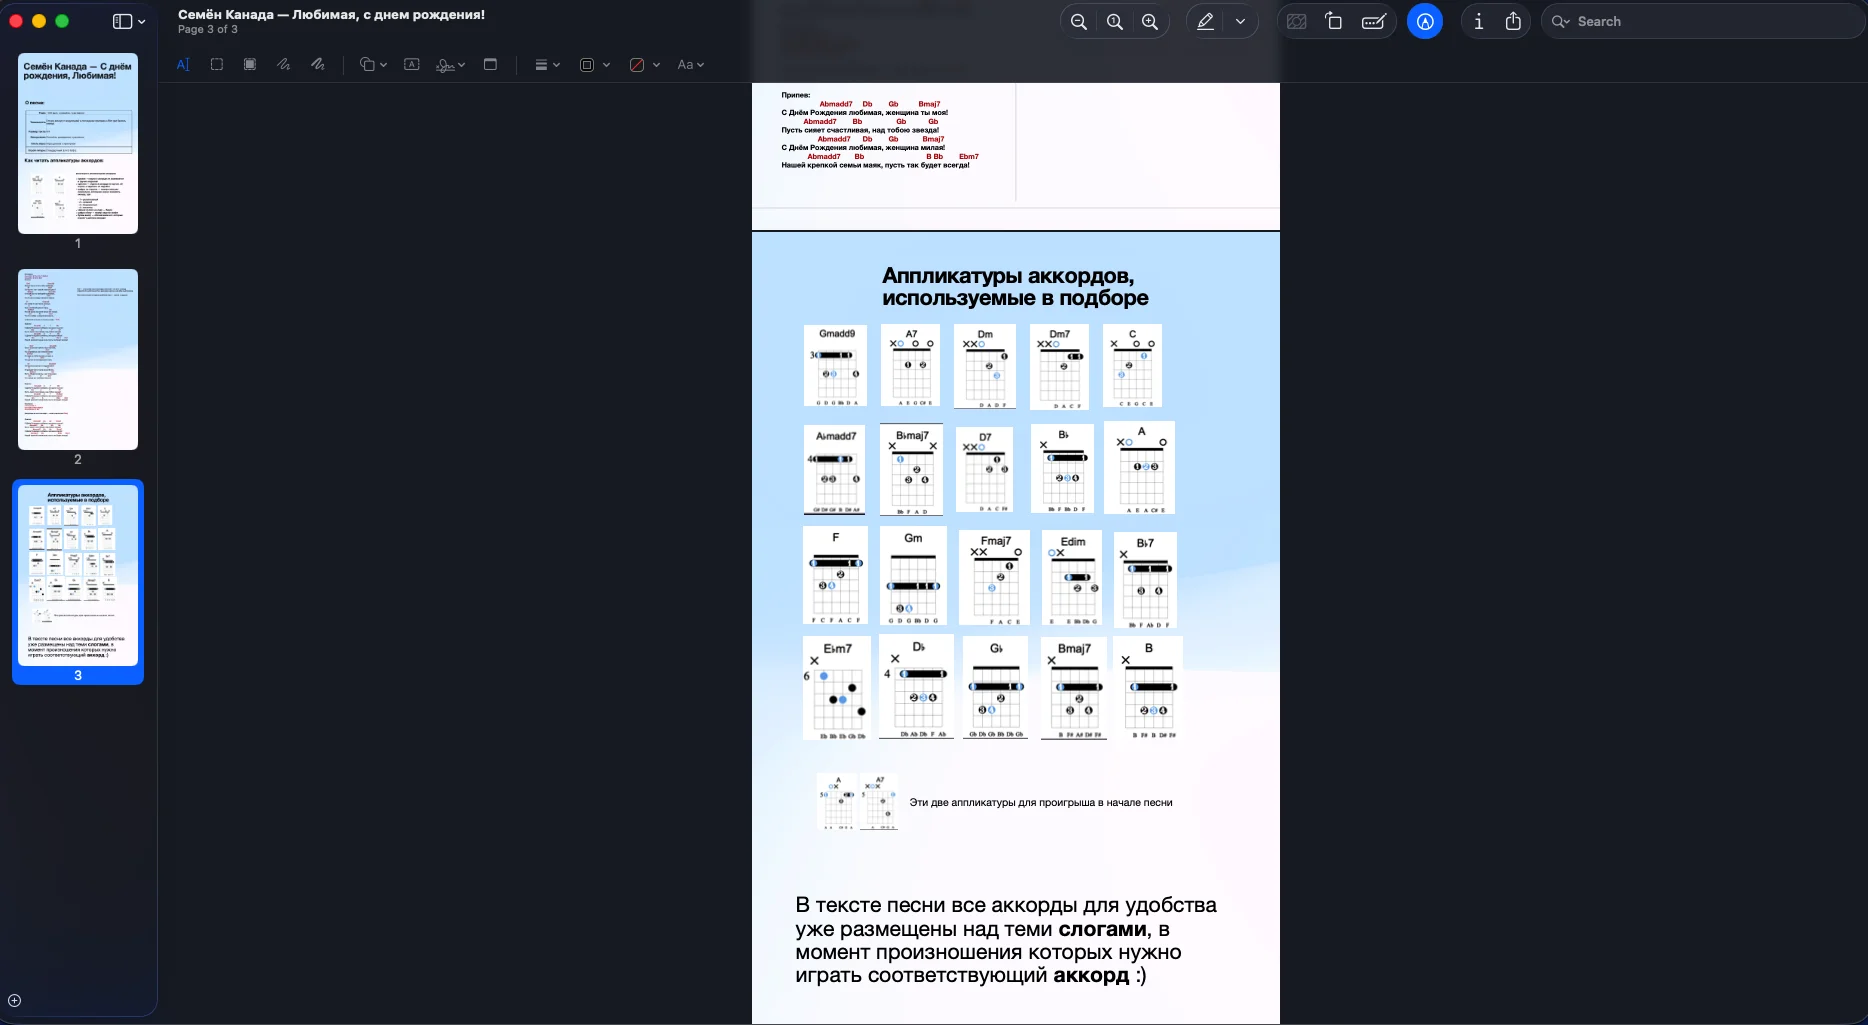
Task: Select the Text Selection tool
Action: coord(183,65)
